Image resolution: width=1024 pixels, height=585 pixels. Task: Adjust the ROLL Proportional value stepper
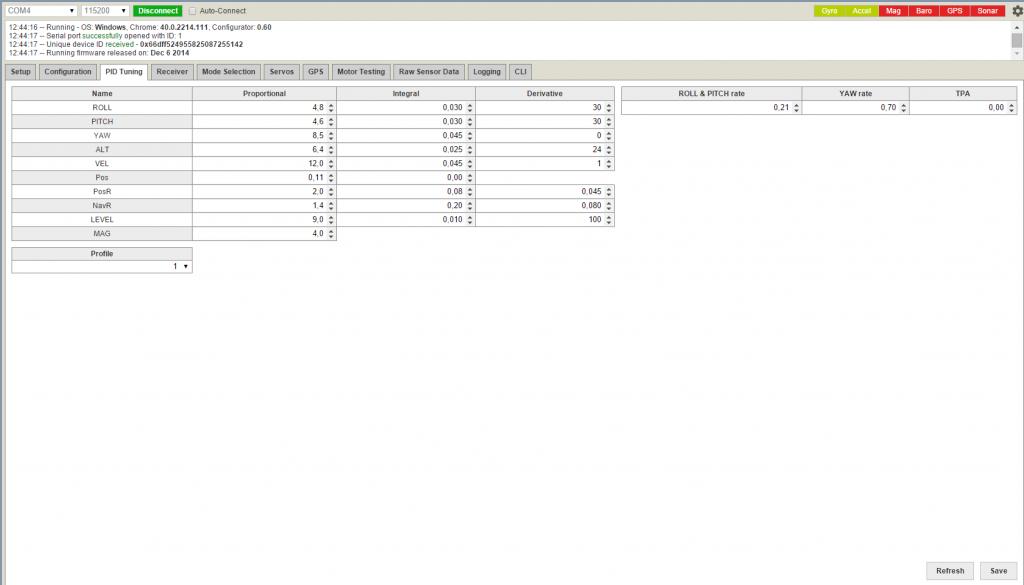click(331, 107)
